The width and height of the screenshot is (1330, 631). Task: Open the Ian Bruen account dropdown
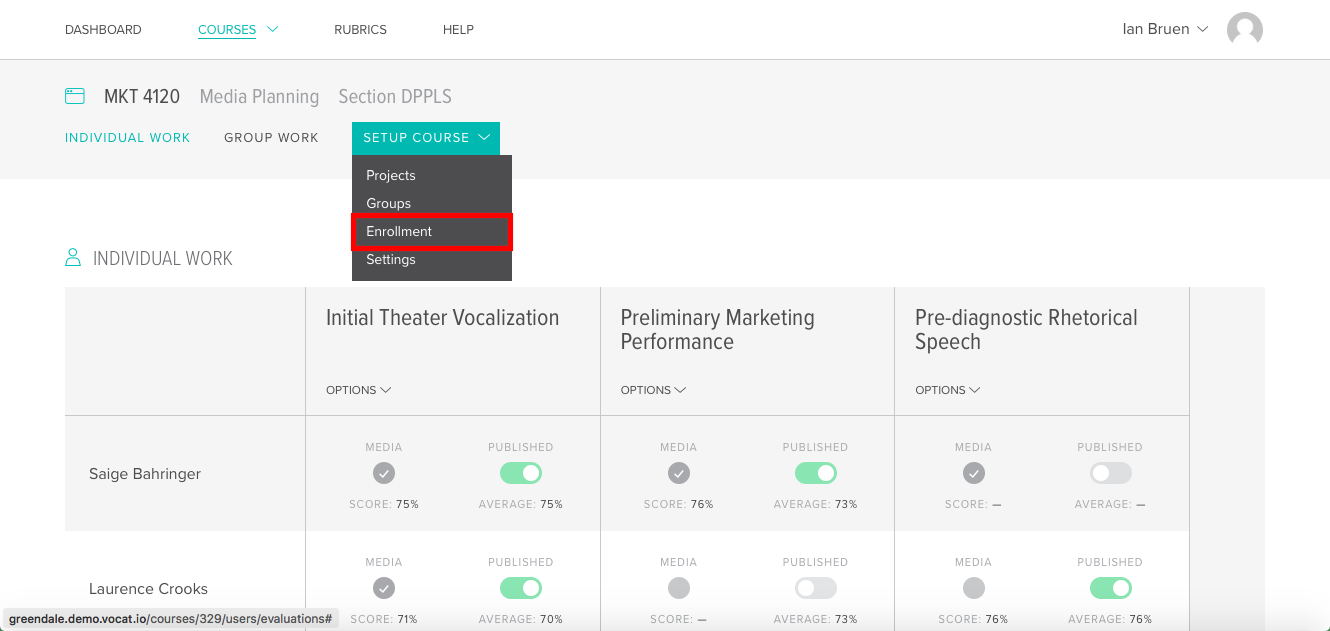1165,29
